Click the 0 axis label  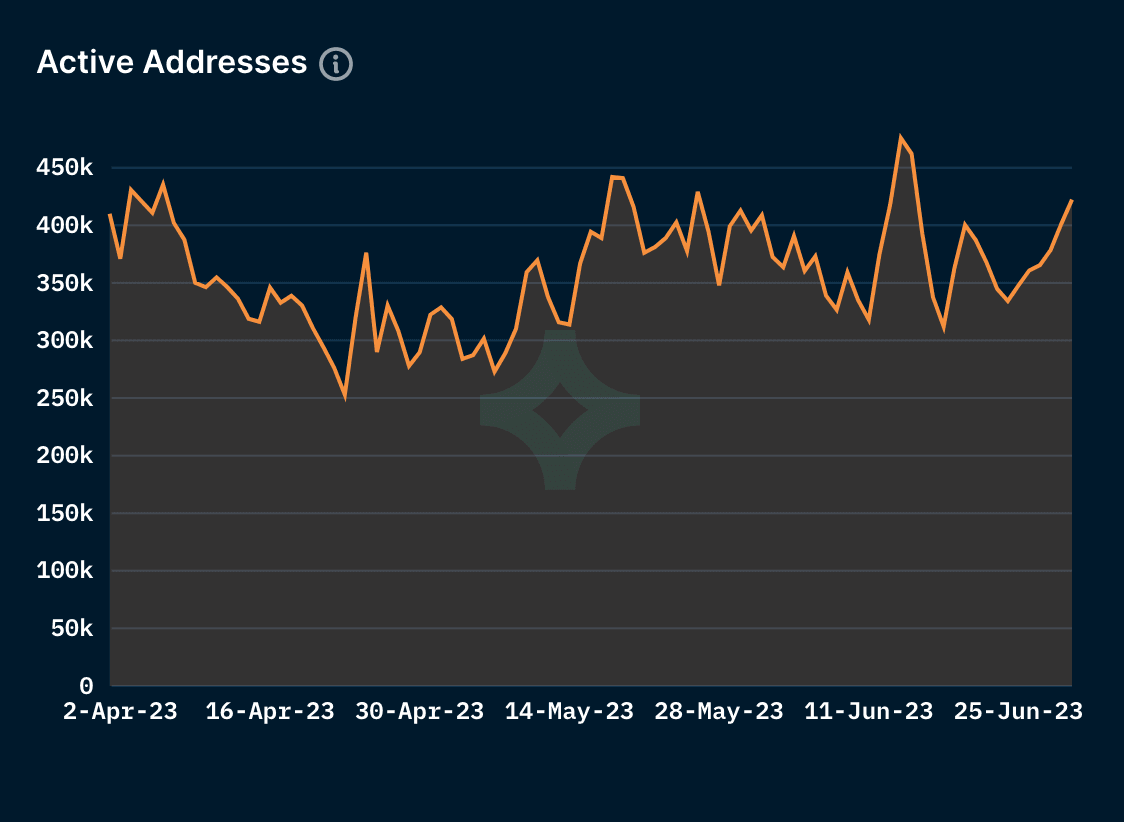88,686
